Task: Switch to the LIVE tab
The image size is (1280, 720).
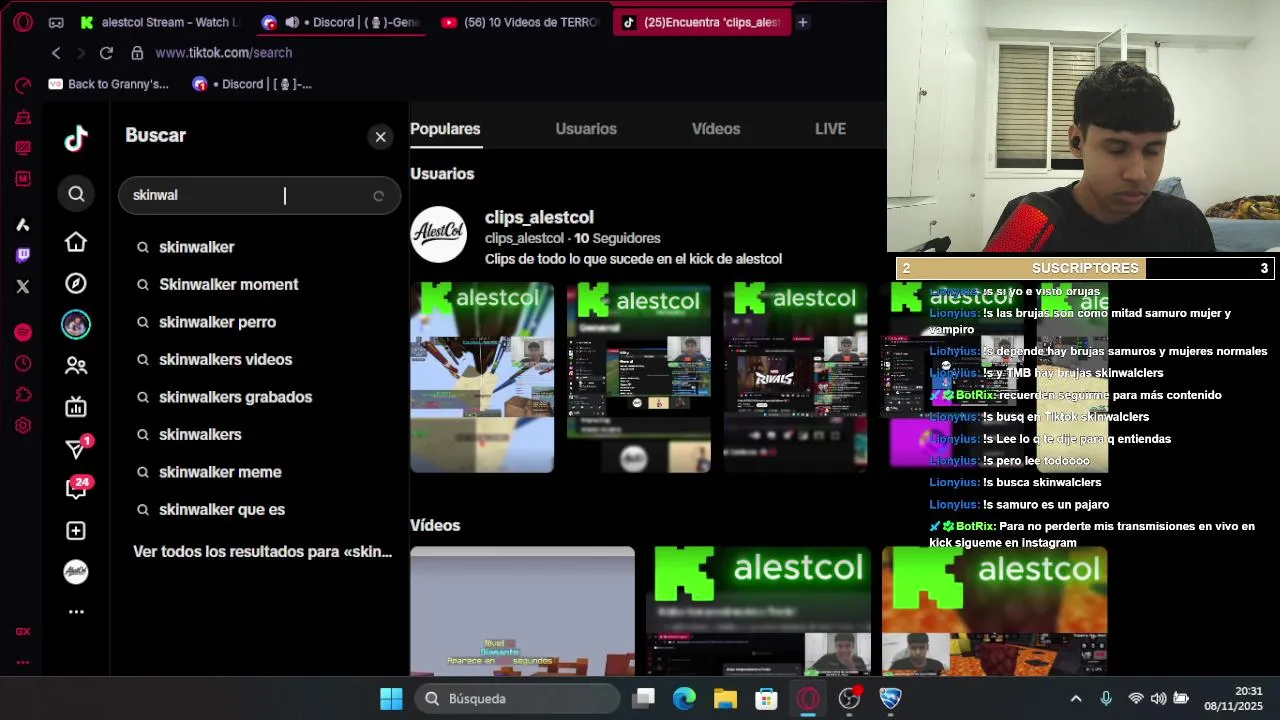Action: [x=830, y=129]
